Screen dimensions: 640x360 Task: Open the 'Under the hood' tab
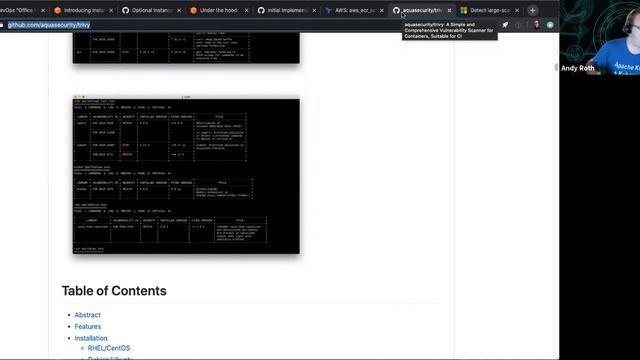coord(218,10)
